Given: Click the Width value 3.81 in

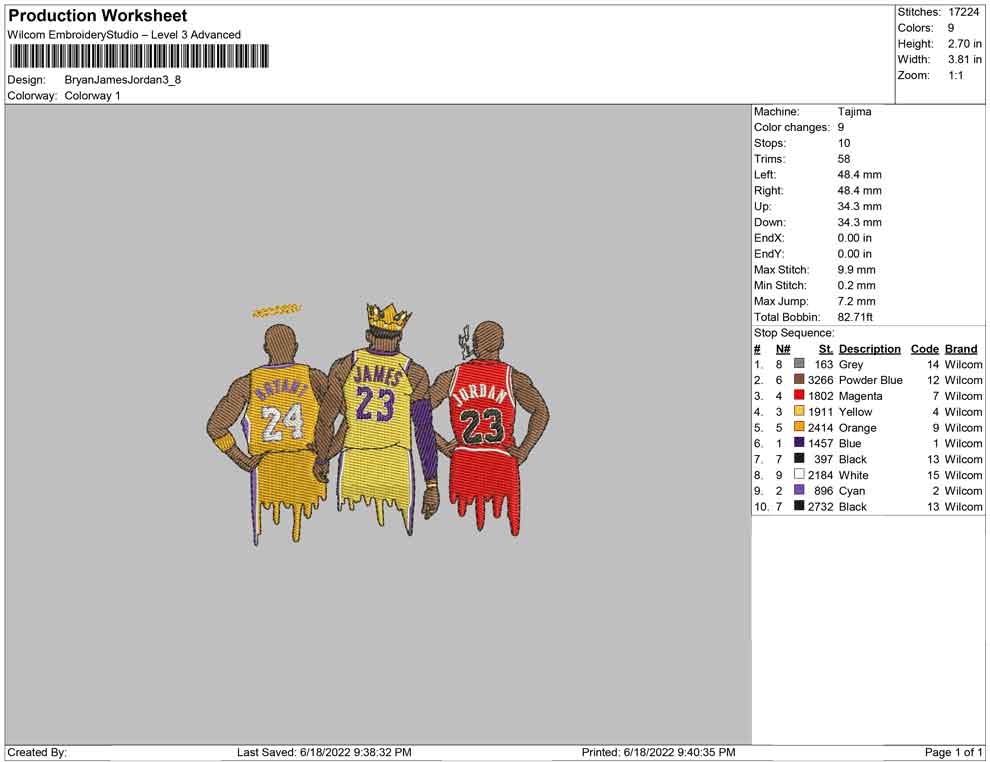Looking at the screenshot, I should tap(965, 59).
